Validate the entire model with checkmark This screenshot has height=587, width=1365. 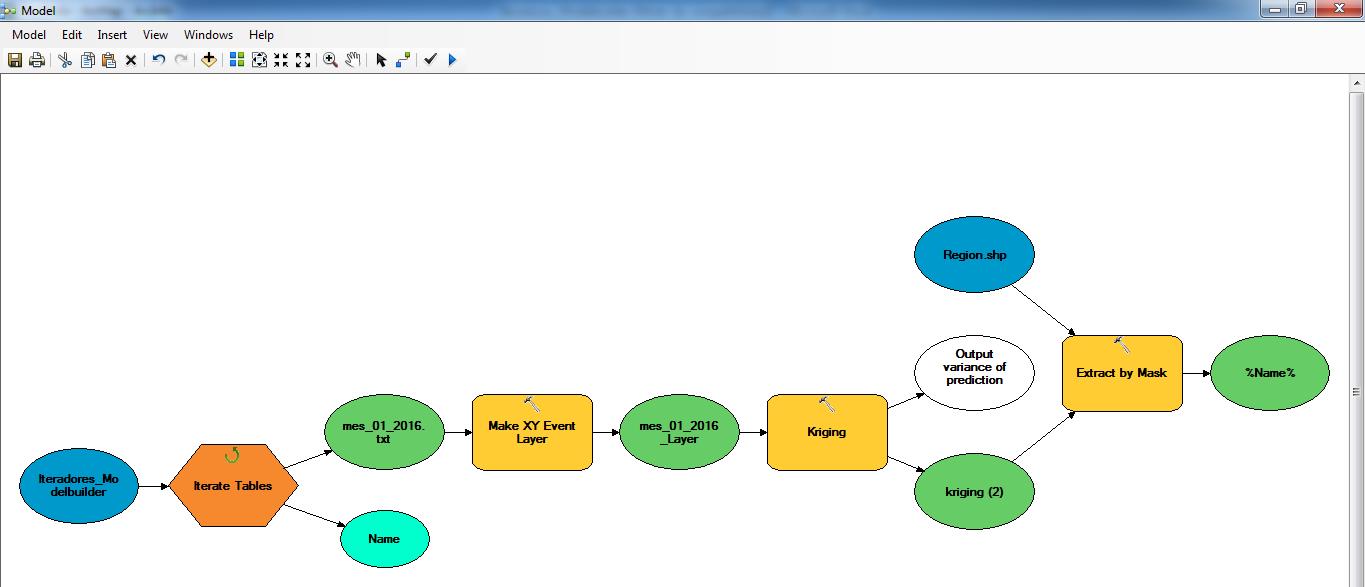coord(430,60)
